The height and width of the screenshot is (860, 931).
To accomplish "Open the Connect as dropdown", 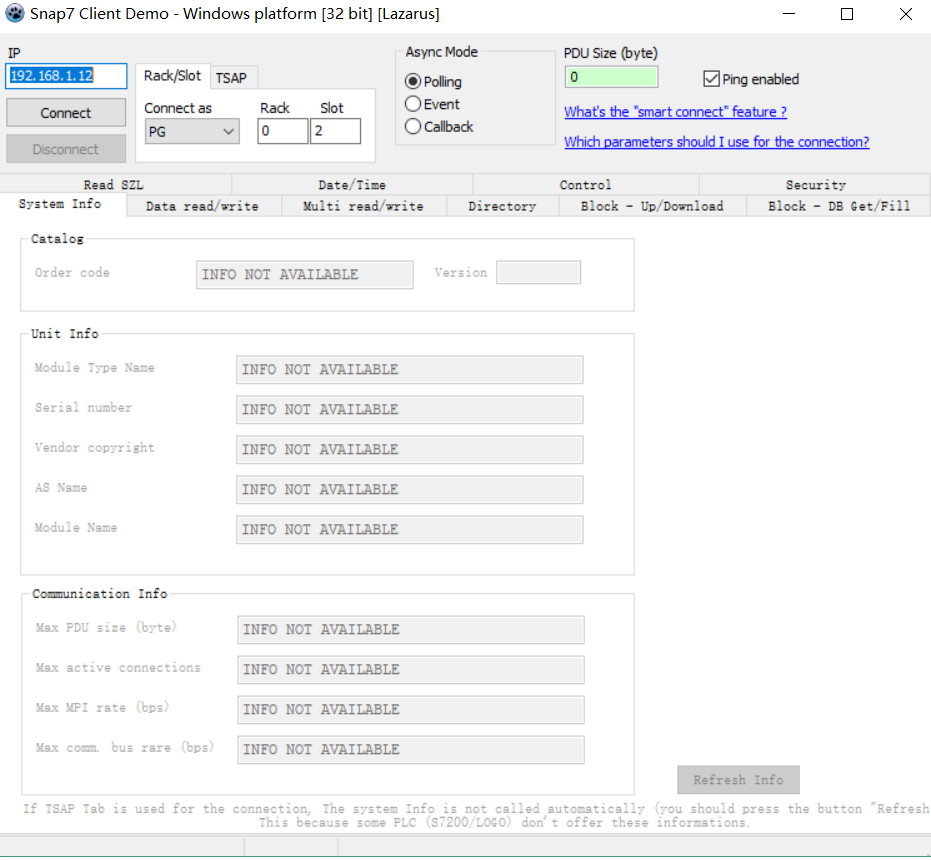I will coord(192,131).
